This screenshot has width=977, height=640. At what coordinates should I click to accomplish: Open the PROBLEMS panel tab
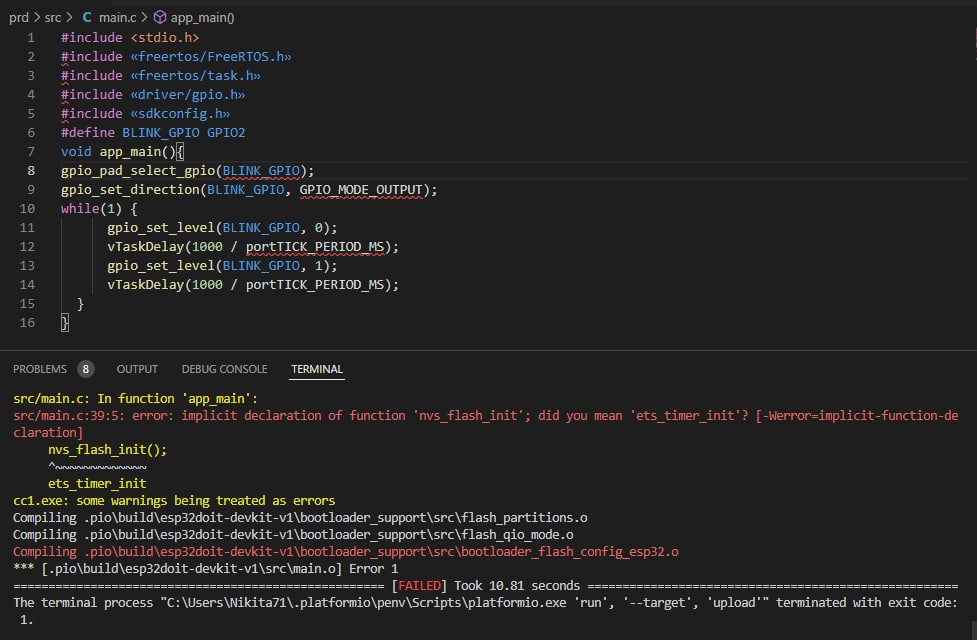click(40, 369)
